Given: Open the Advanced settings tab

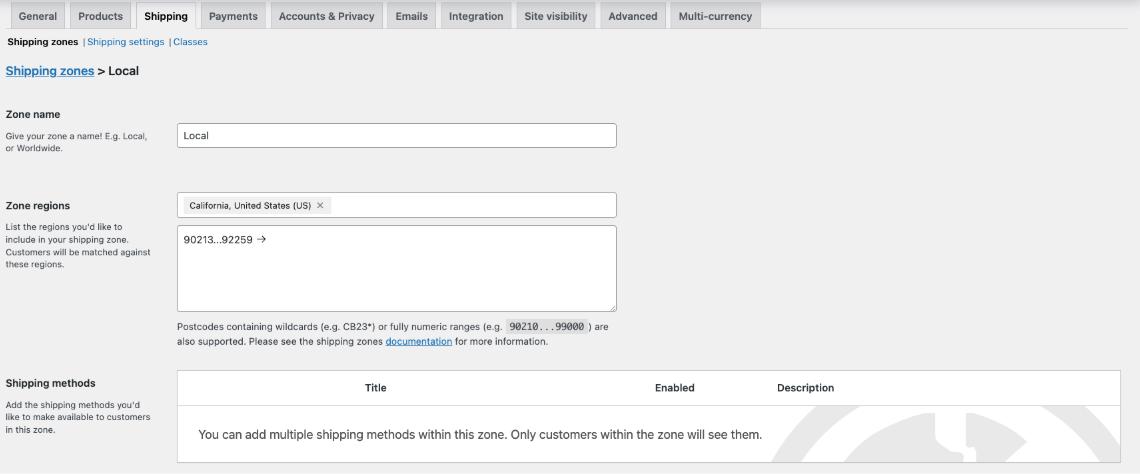Looking at the screenshot, I should (633, 16).
